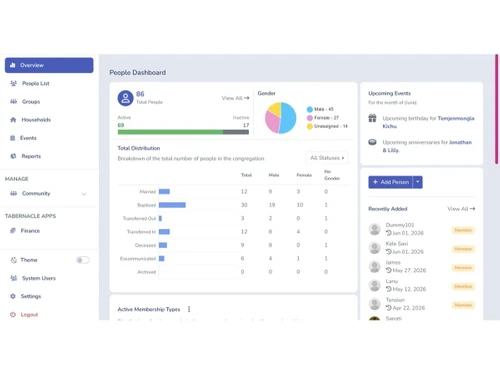
Task: Click the birthday gift icon
Action: click(372, 118)
